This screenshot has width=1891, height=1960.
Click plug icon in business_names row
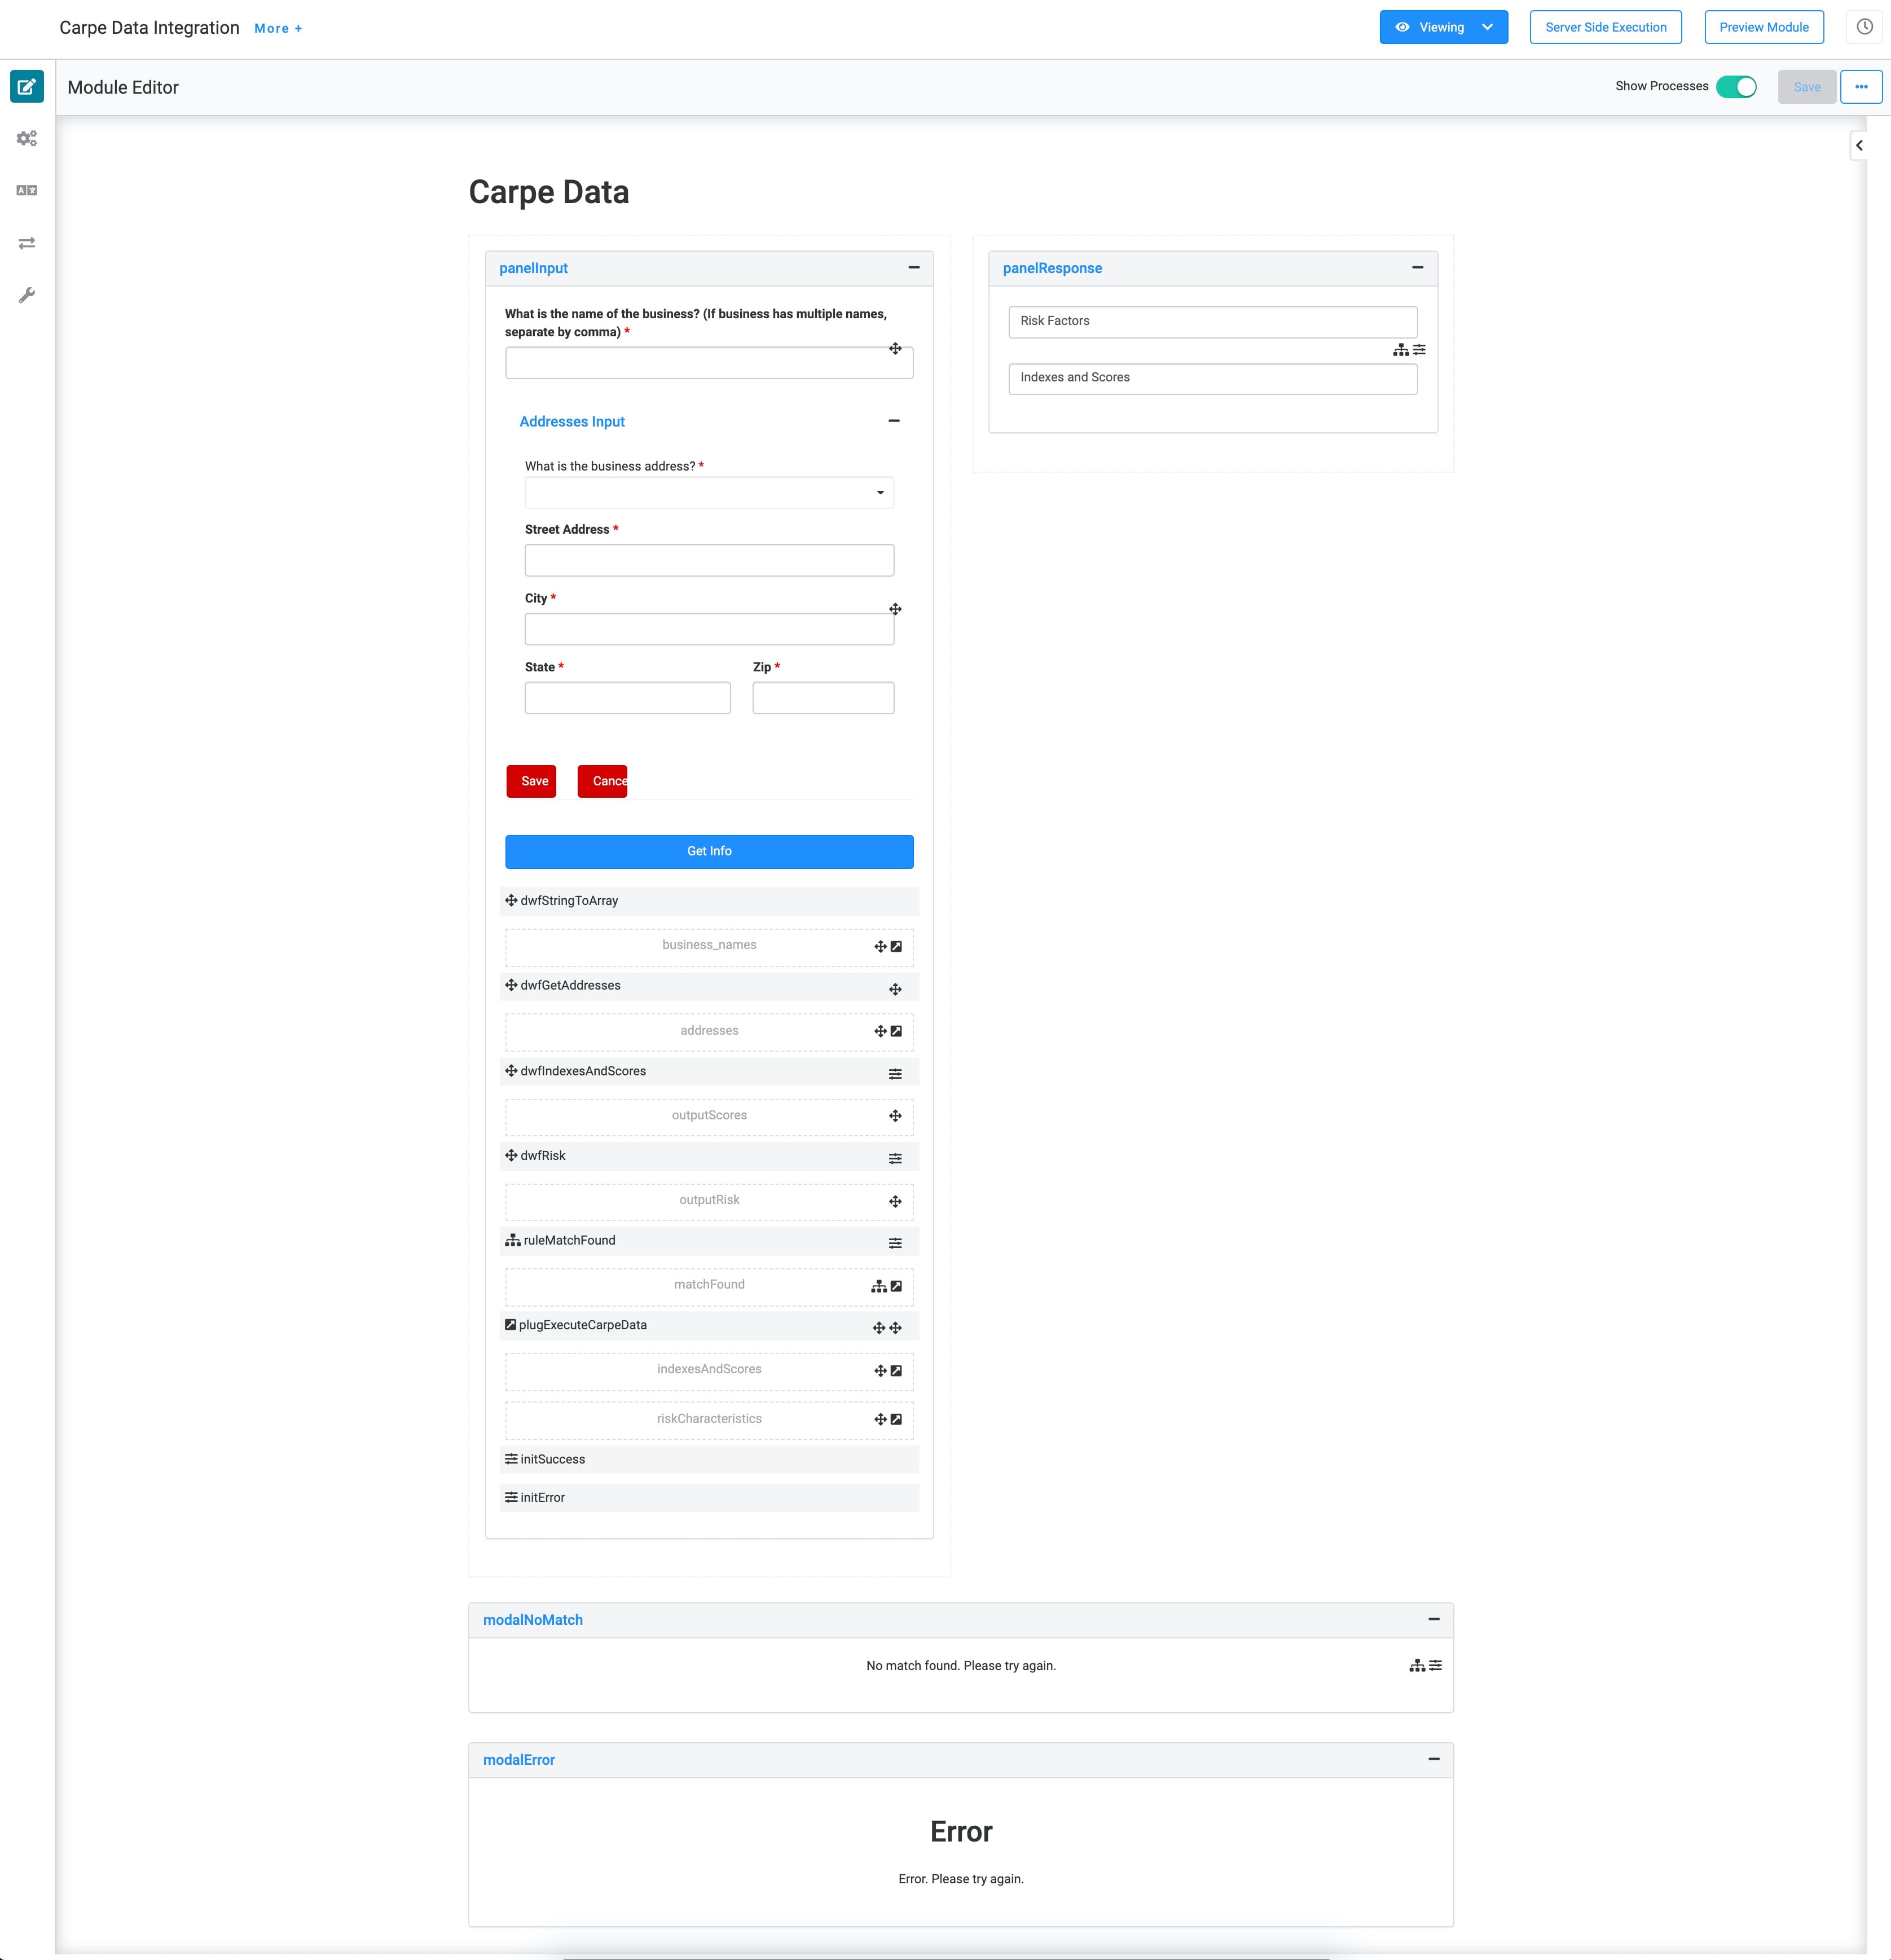pos(896,946)
